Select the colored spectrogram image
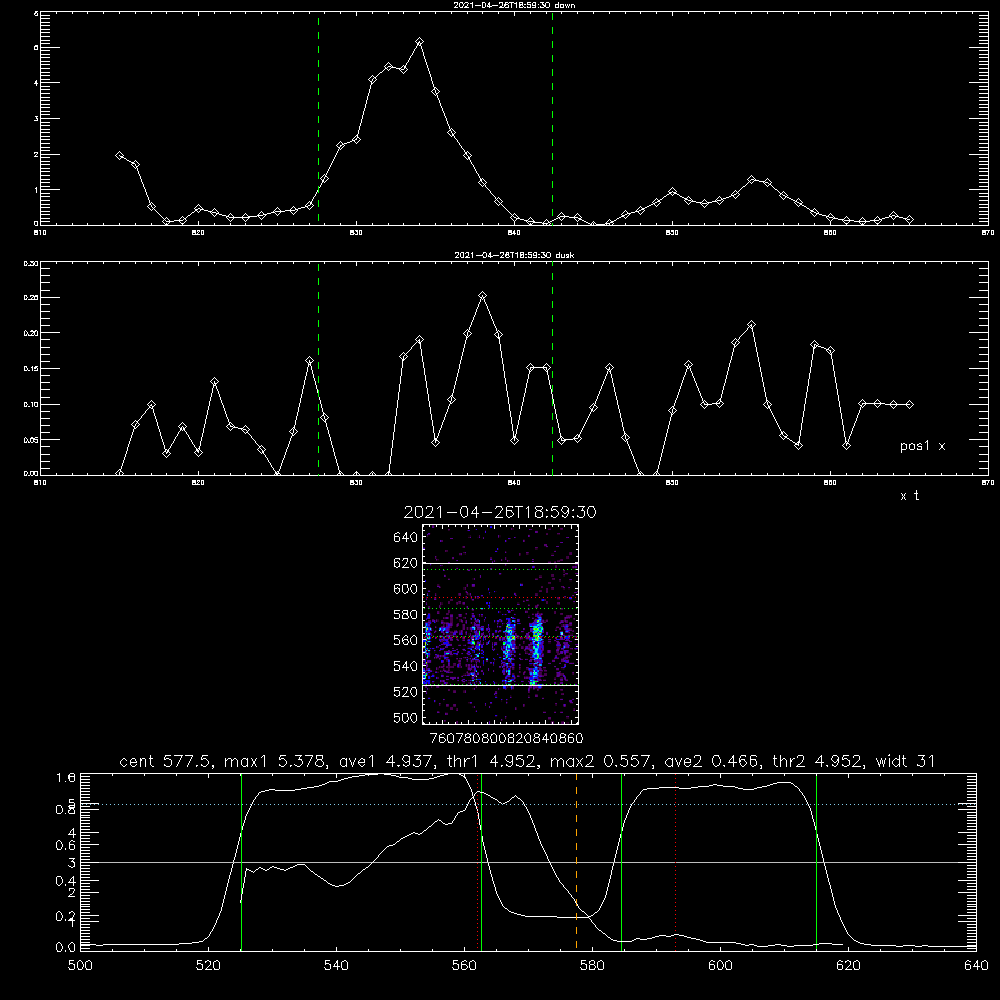The width and height of the screenshot is (1000, 1000). (501, 624)
